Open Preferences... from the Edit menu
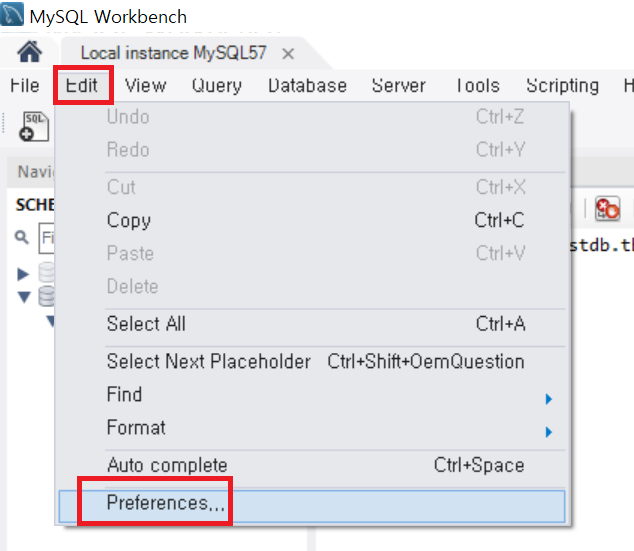The width and height of the screenshot is (634, 551). pos(312,506)
